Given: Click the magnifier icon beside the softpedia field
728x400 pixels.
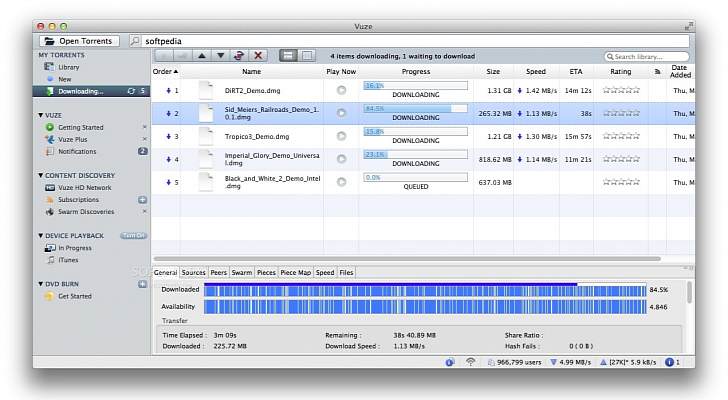Looking at the screenshot, I should 135,41.
